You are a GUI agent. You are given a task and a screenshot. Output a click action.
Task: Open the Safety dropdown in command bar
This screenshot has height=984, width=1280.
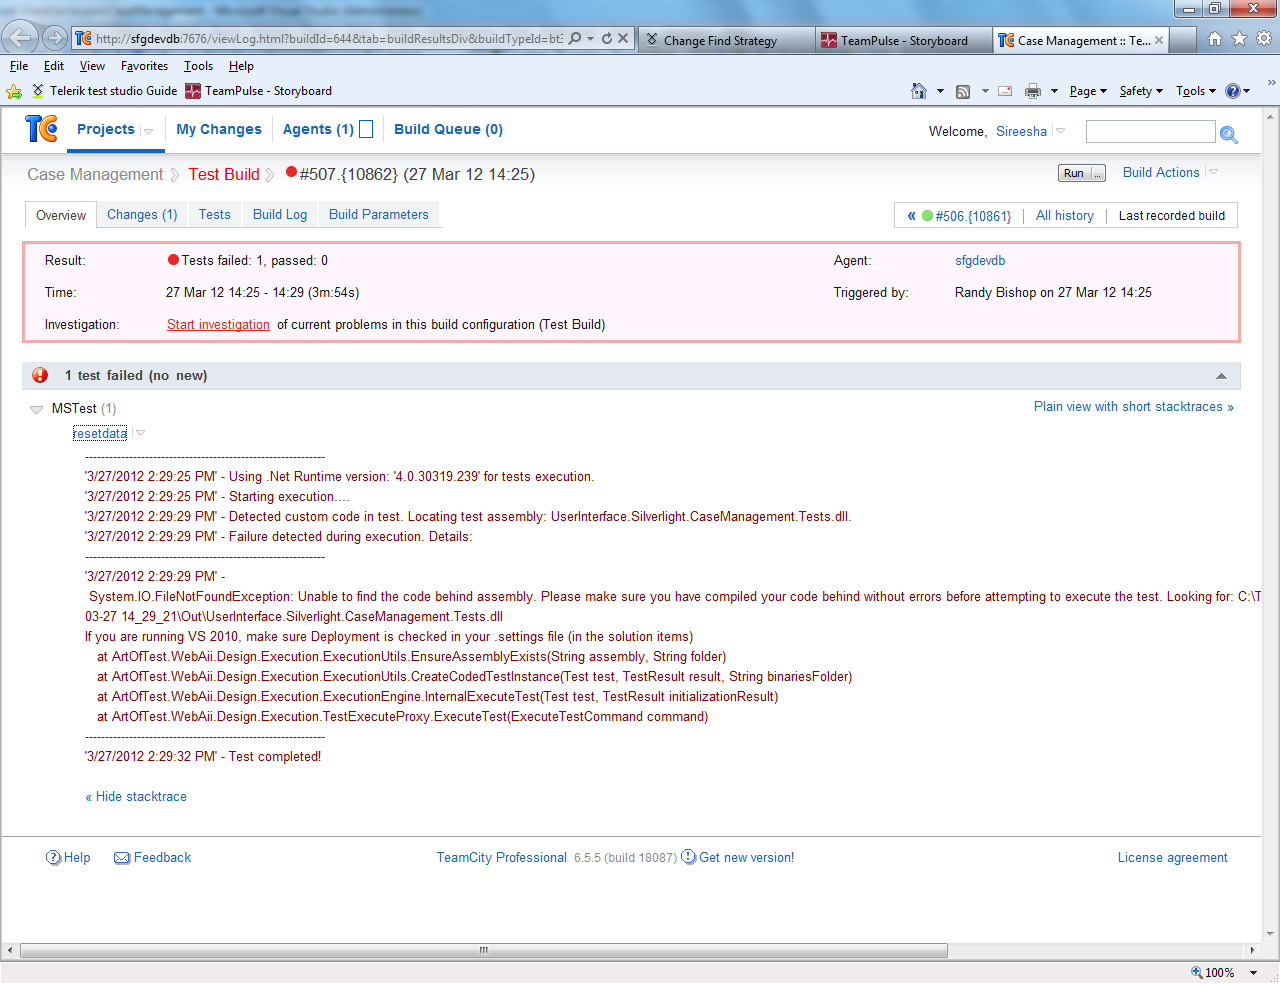(1141, 91)
